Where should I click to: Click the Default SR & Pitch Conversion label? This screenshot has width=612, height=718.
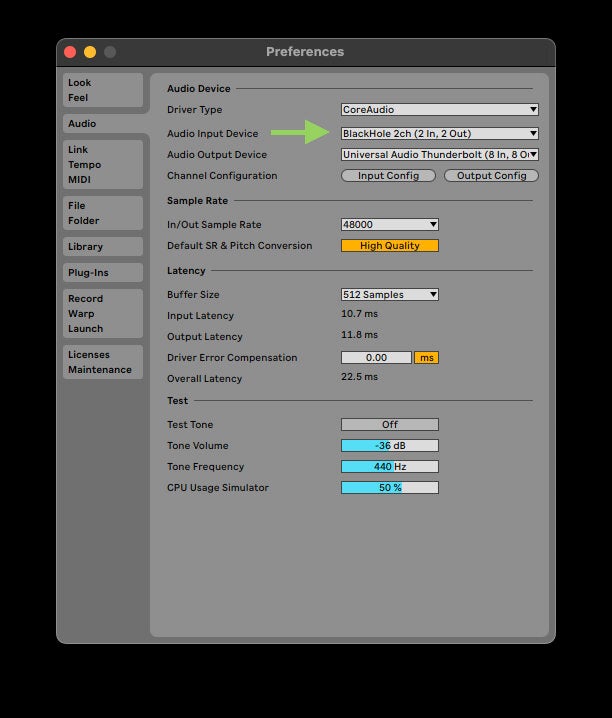click(239, 246)
